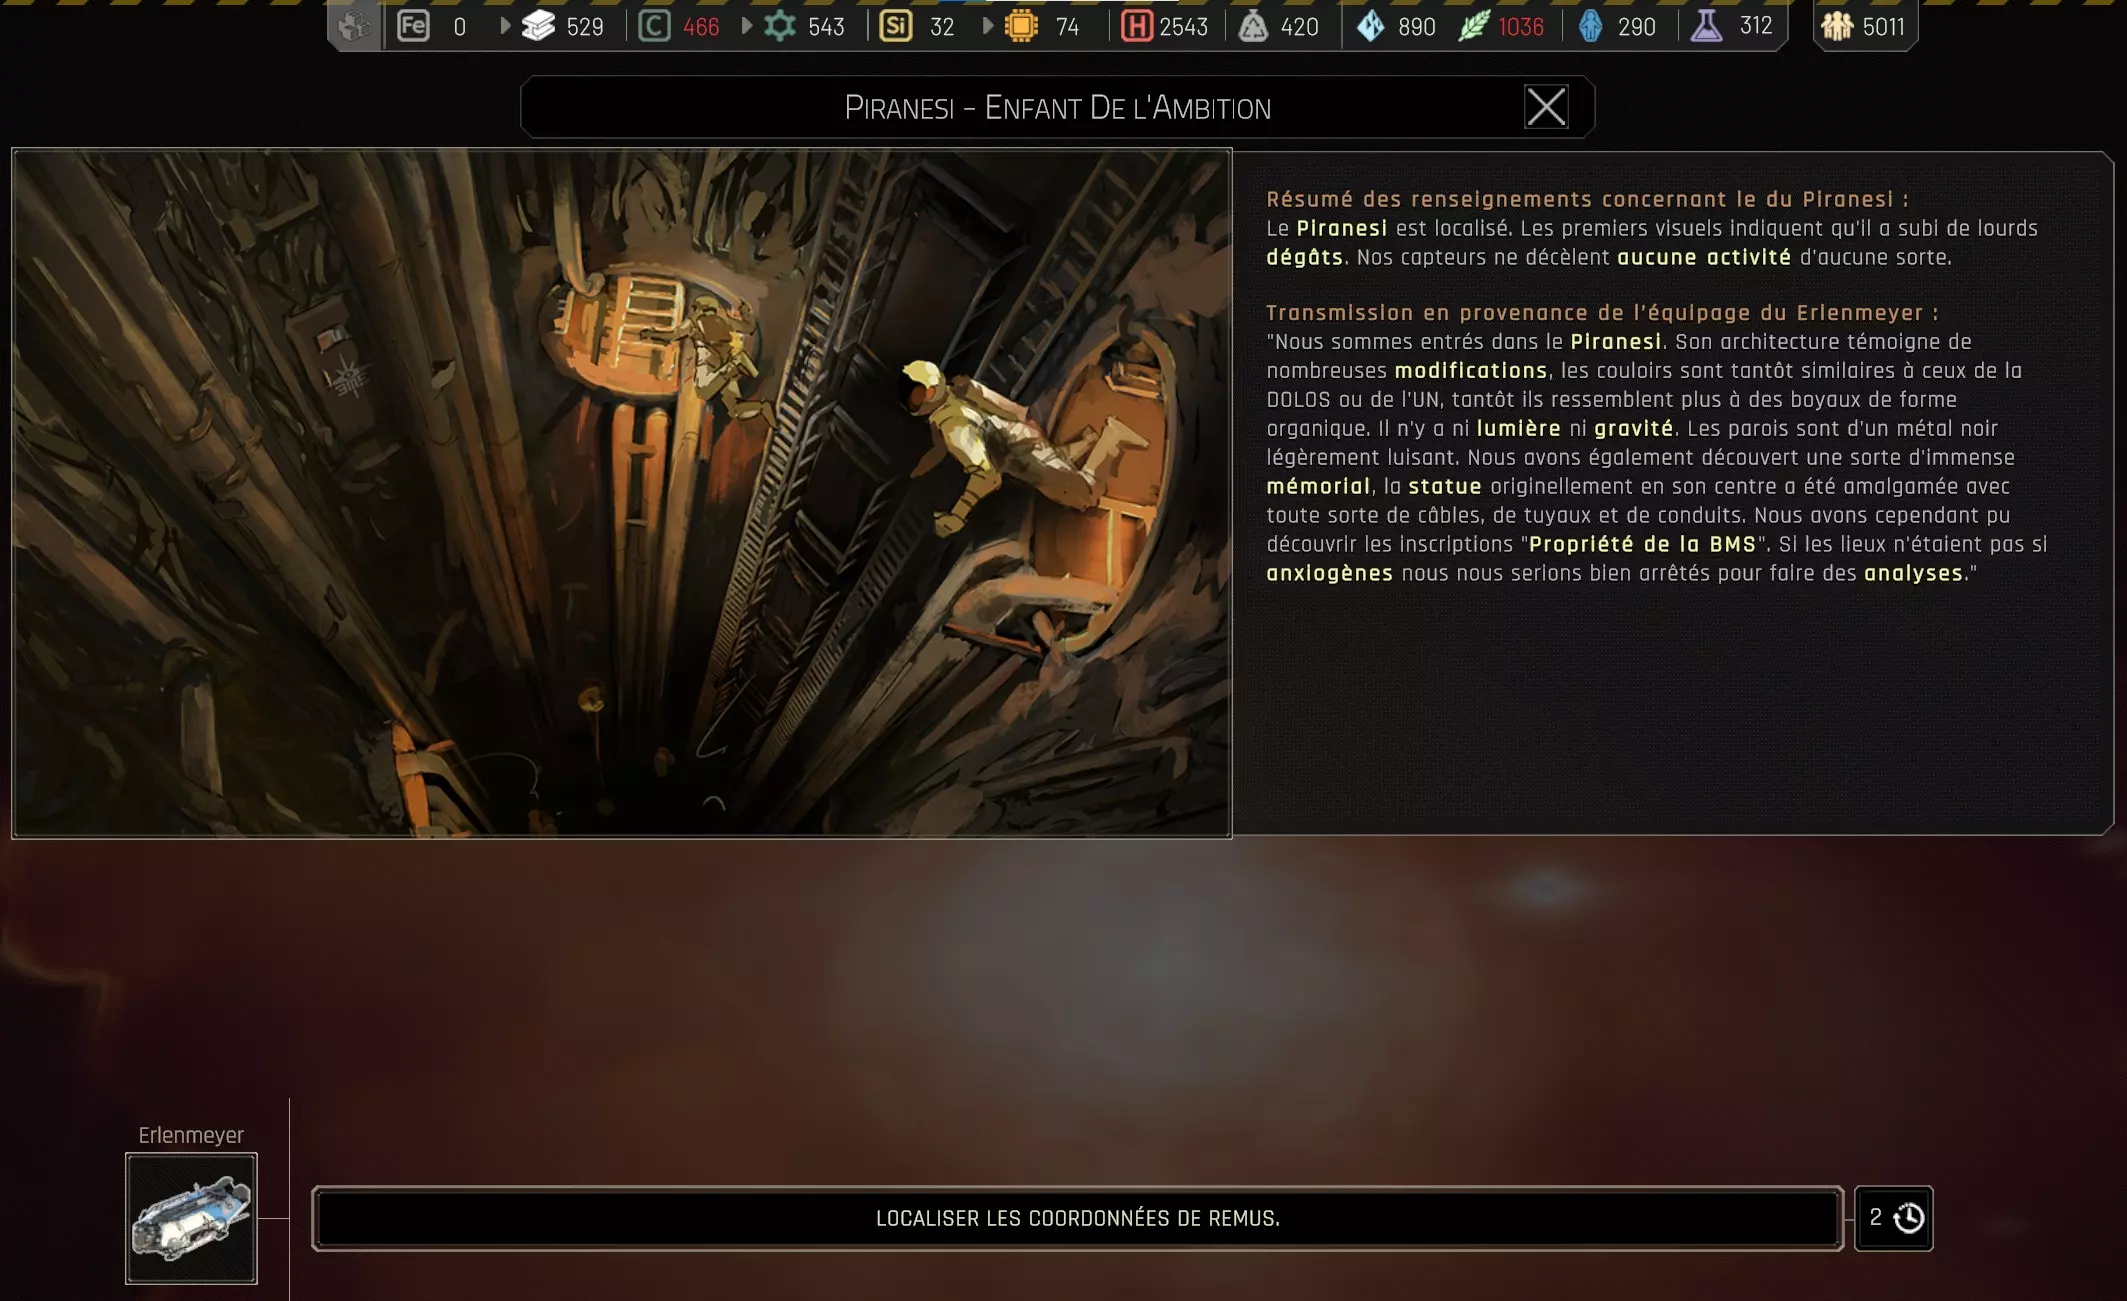
Task: Click the population people icon
Action: pos(1837,26)
